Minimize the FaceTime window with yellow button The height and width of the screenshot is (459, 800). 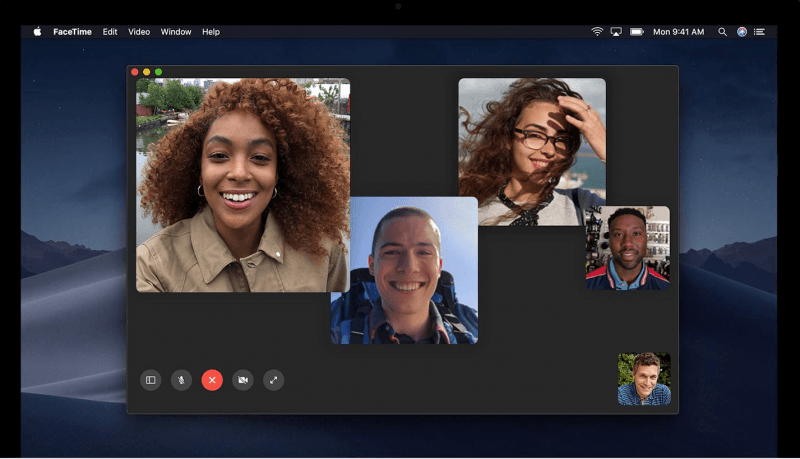pos(146,72)
